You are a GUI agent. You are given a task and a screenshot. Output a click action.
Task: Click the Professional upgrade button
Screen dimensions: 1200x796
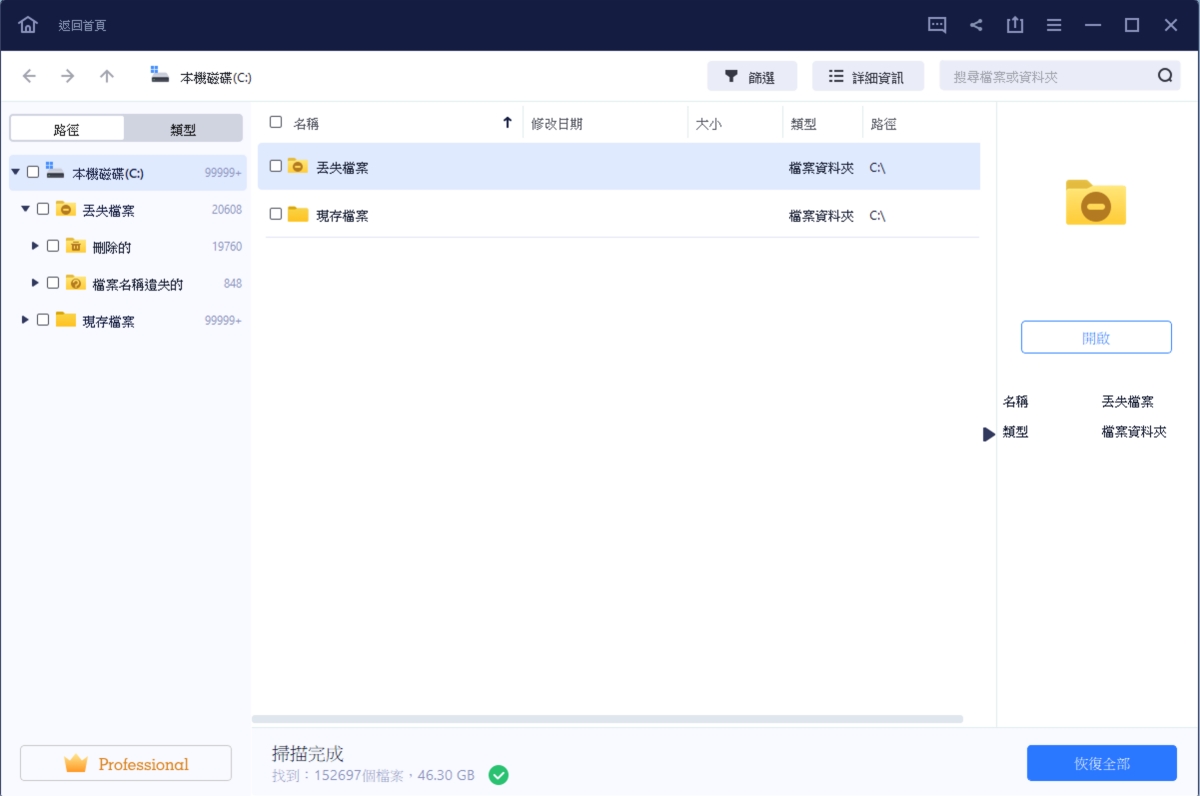coord(126,763)
